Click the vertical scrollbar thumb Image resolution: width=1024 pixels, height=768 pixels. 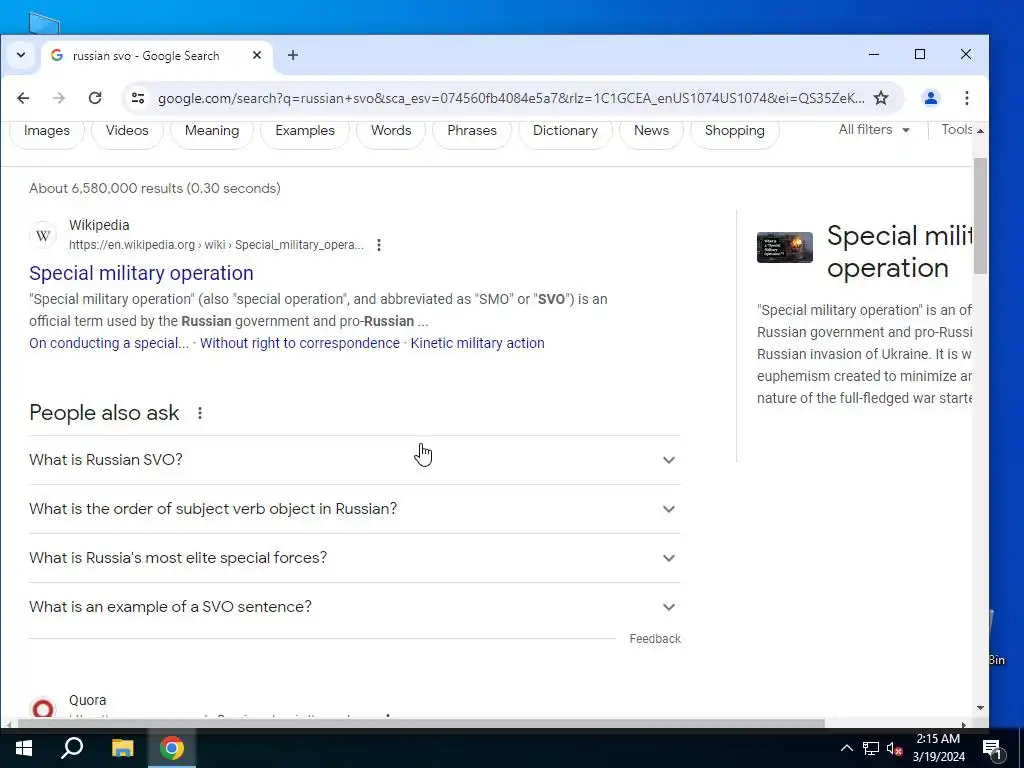tap(980, 216)
